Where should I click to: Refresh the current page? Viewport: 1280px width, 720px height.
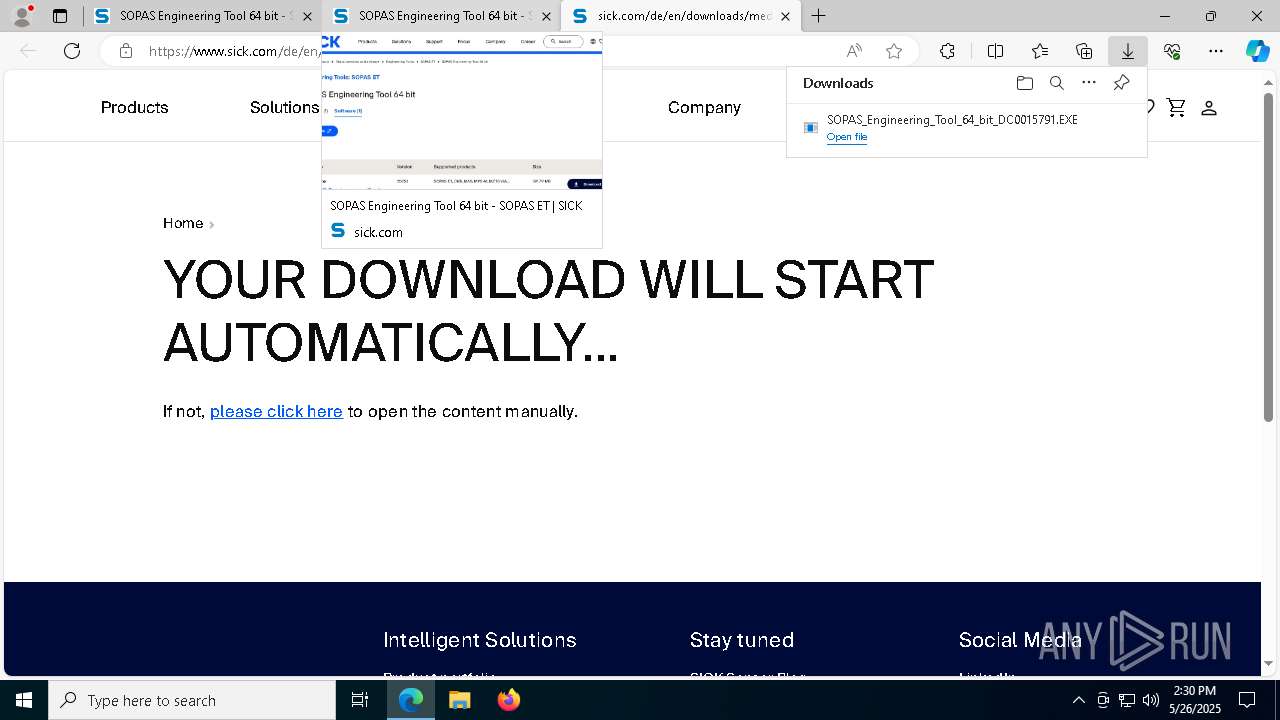(72, 51)
